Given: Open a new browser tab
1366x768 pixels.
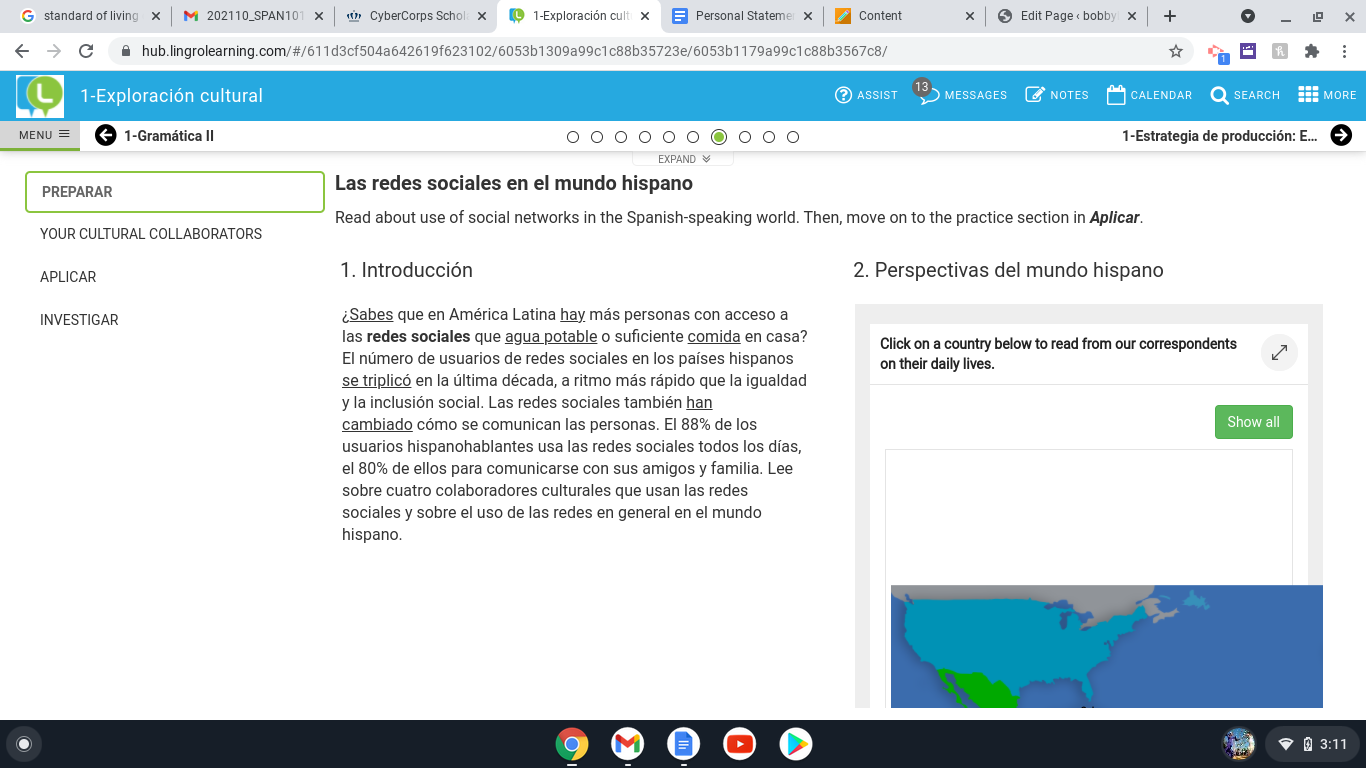Looking at the screenshot, I should coord(1170,16).
